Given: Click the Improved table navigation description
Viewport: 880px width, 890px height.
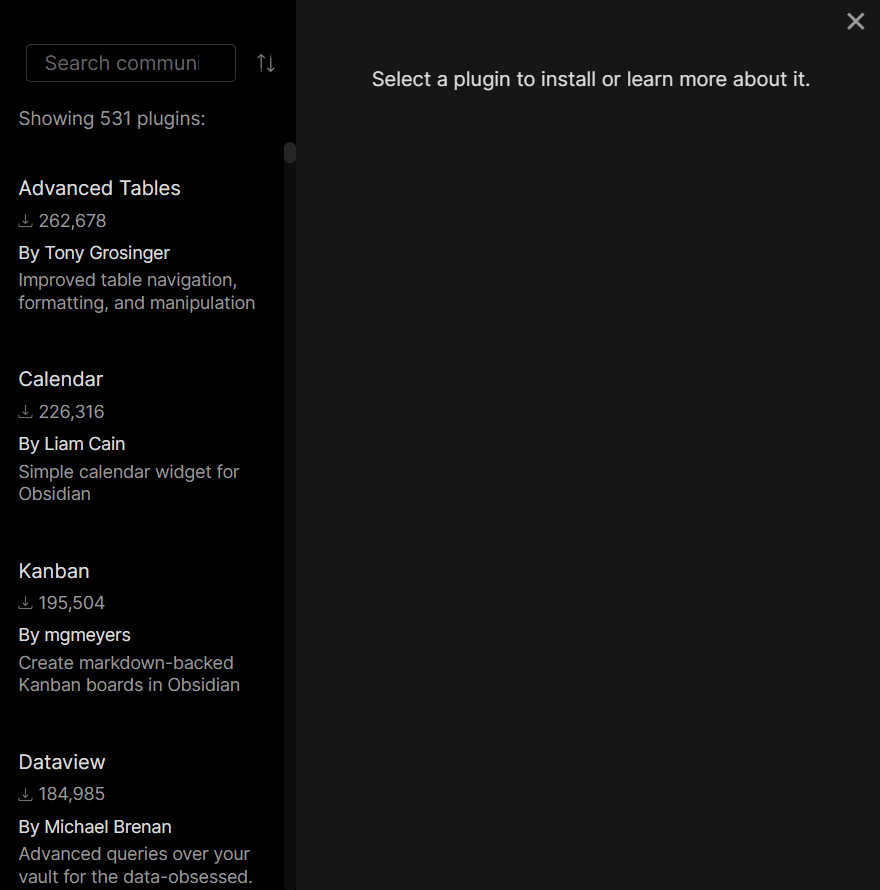Looking at the screenshot, I should [136, 291].
